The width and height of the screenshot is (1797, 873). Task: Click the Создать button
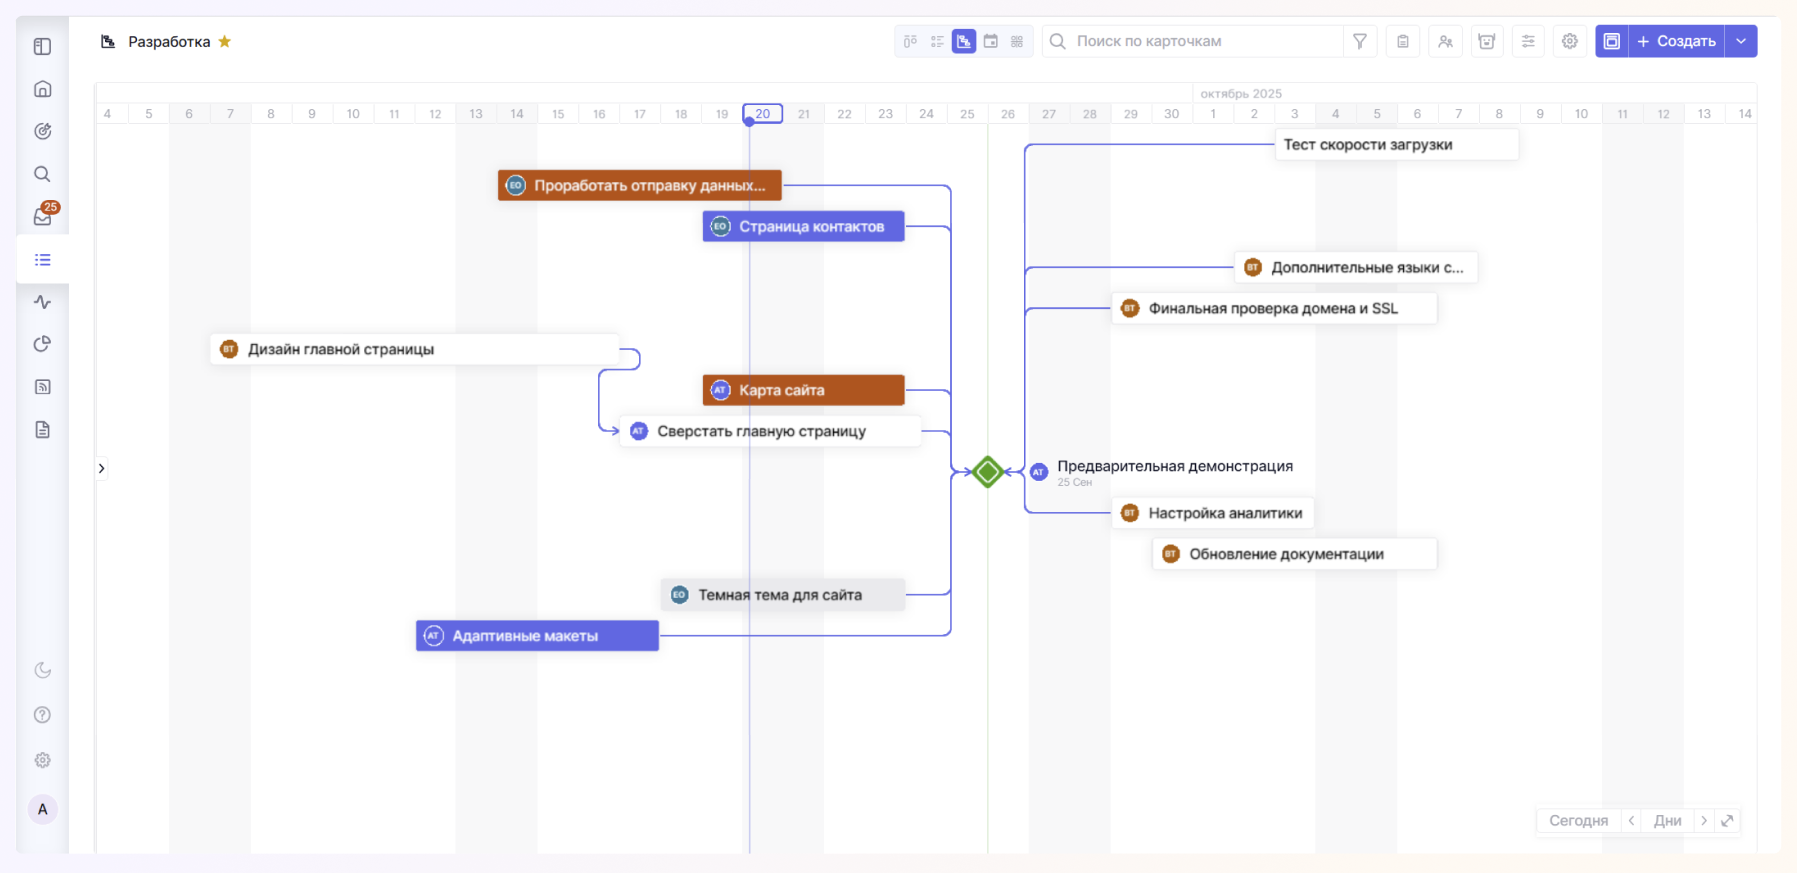pyautogui.click(x=1677, y=41)
